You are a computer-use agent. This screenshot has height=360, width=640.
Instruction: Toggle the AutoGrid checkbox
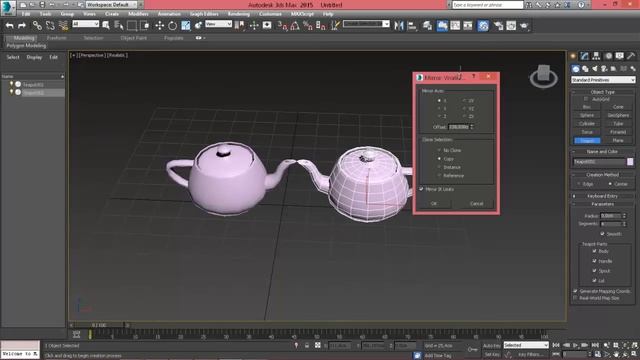[586, 99]
